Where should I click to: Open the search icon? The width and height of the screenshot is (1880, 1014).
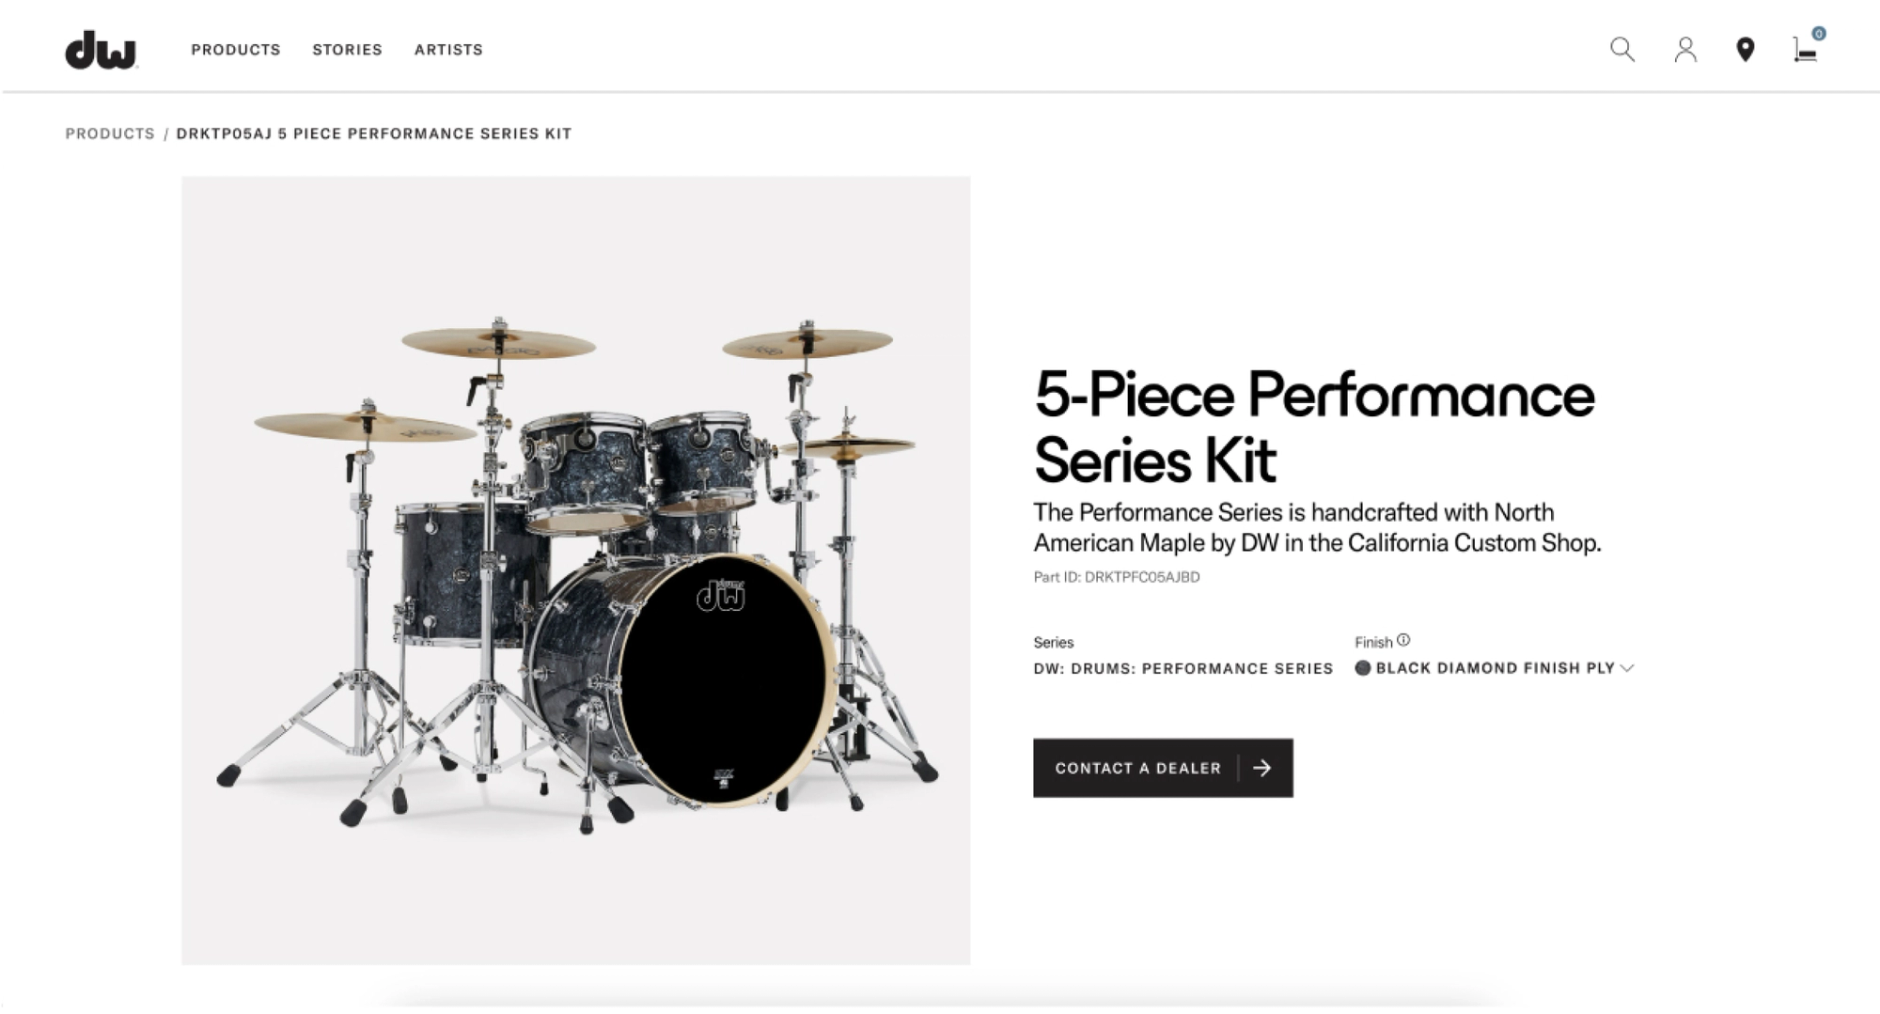[x=1622, y=49]
